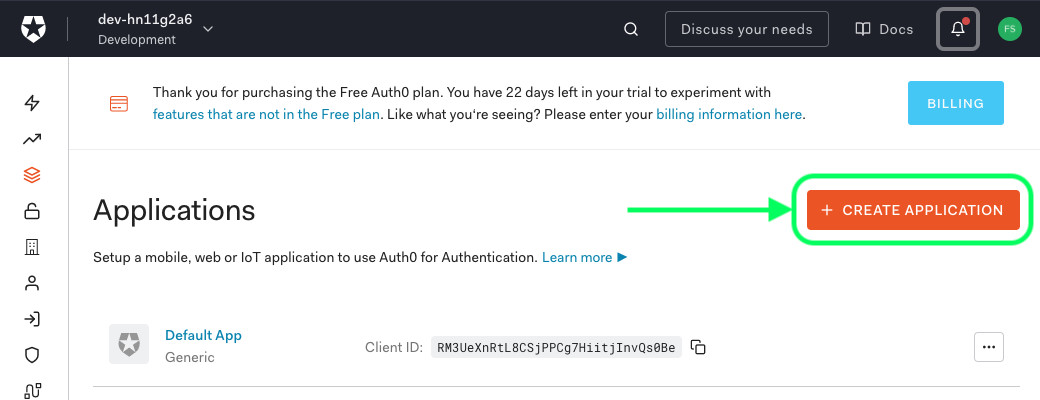Open the FS user avatar menu

(x=1009, y=29)
